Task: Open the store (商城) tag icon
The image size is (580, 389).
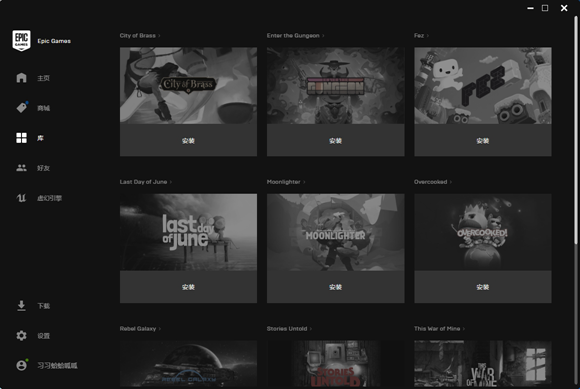Action: click(22, 108)
